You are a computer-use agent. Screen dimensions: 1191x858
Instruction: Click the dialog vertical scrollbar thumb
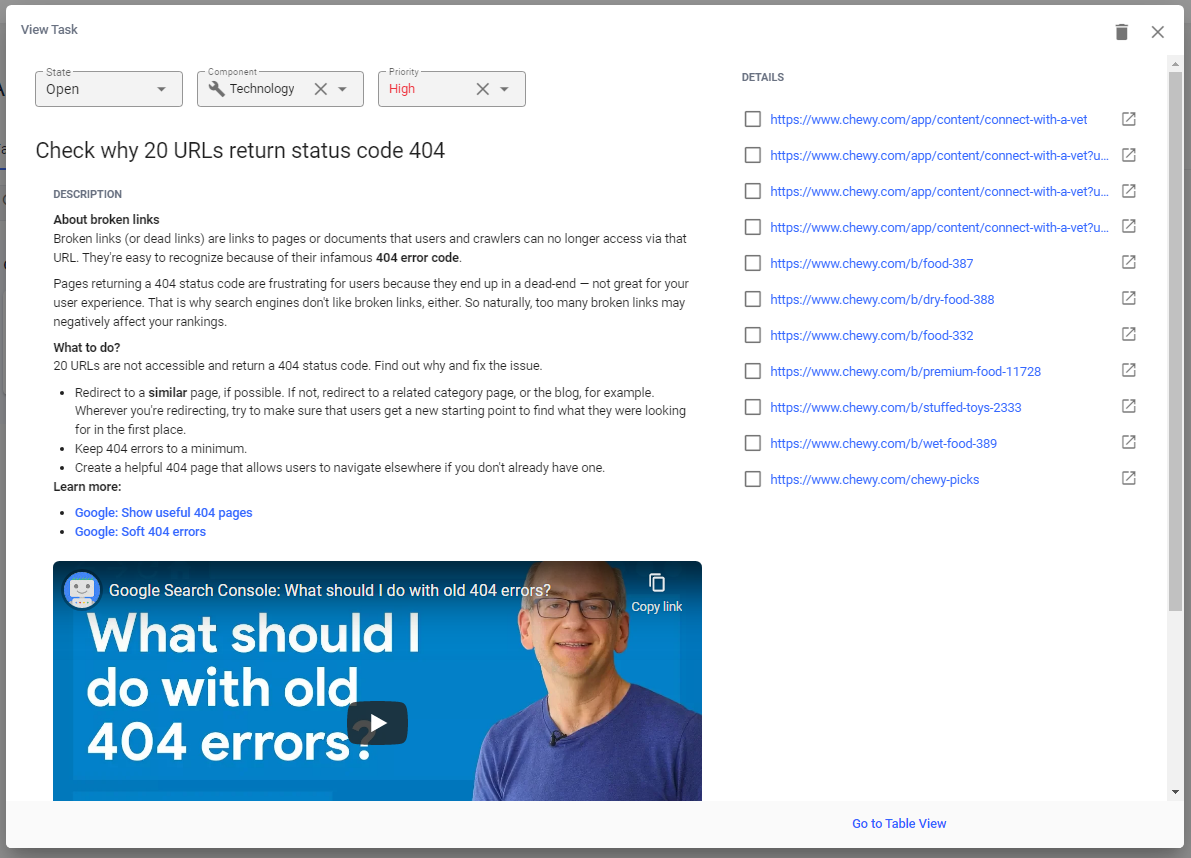(x=1175, y=342)
